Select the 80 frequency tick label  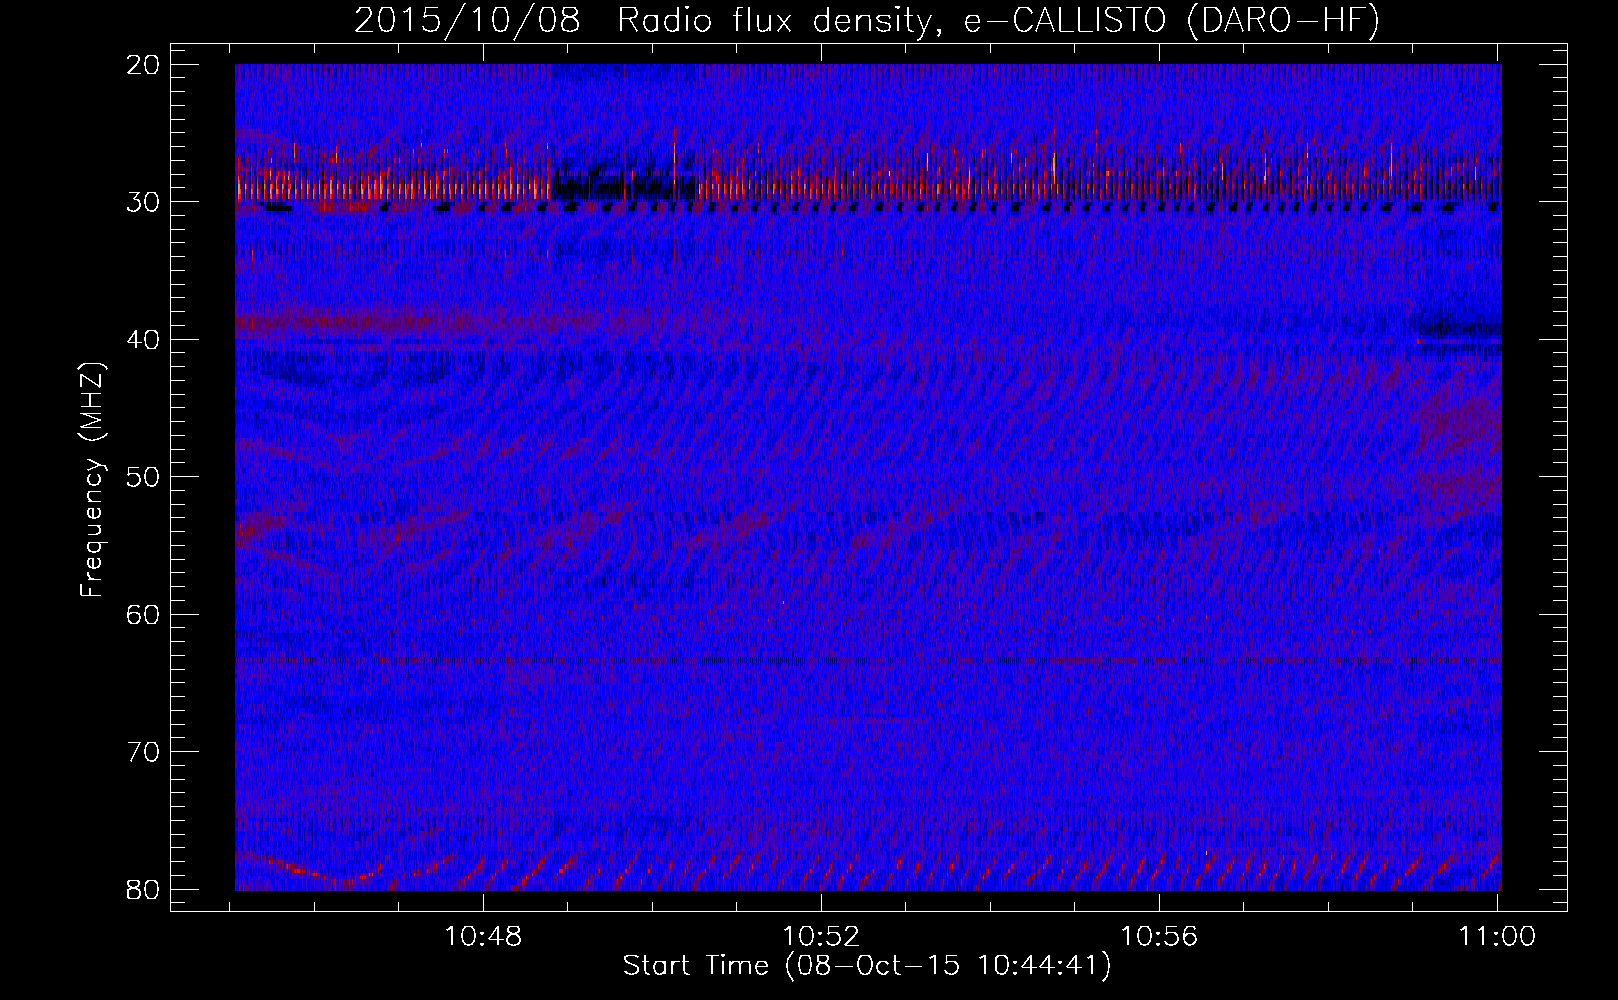(x=144, y=890)
